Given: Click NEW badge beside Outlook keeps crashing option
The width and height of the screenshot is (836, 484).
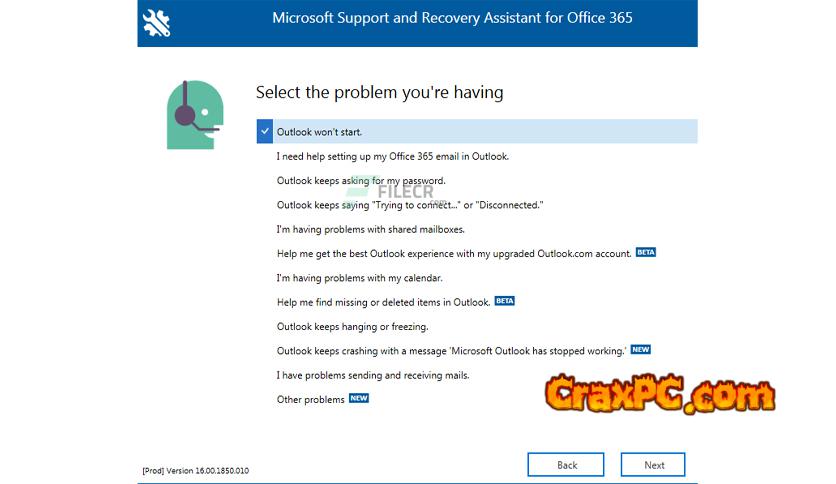Looking at the screenshot, I should click(x=641, y=350).
